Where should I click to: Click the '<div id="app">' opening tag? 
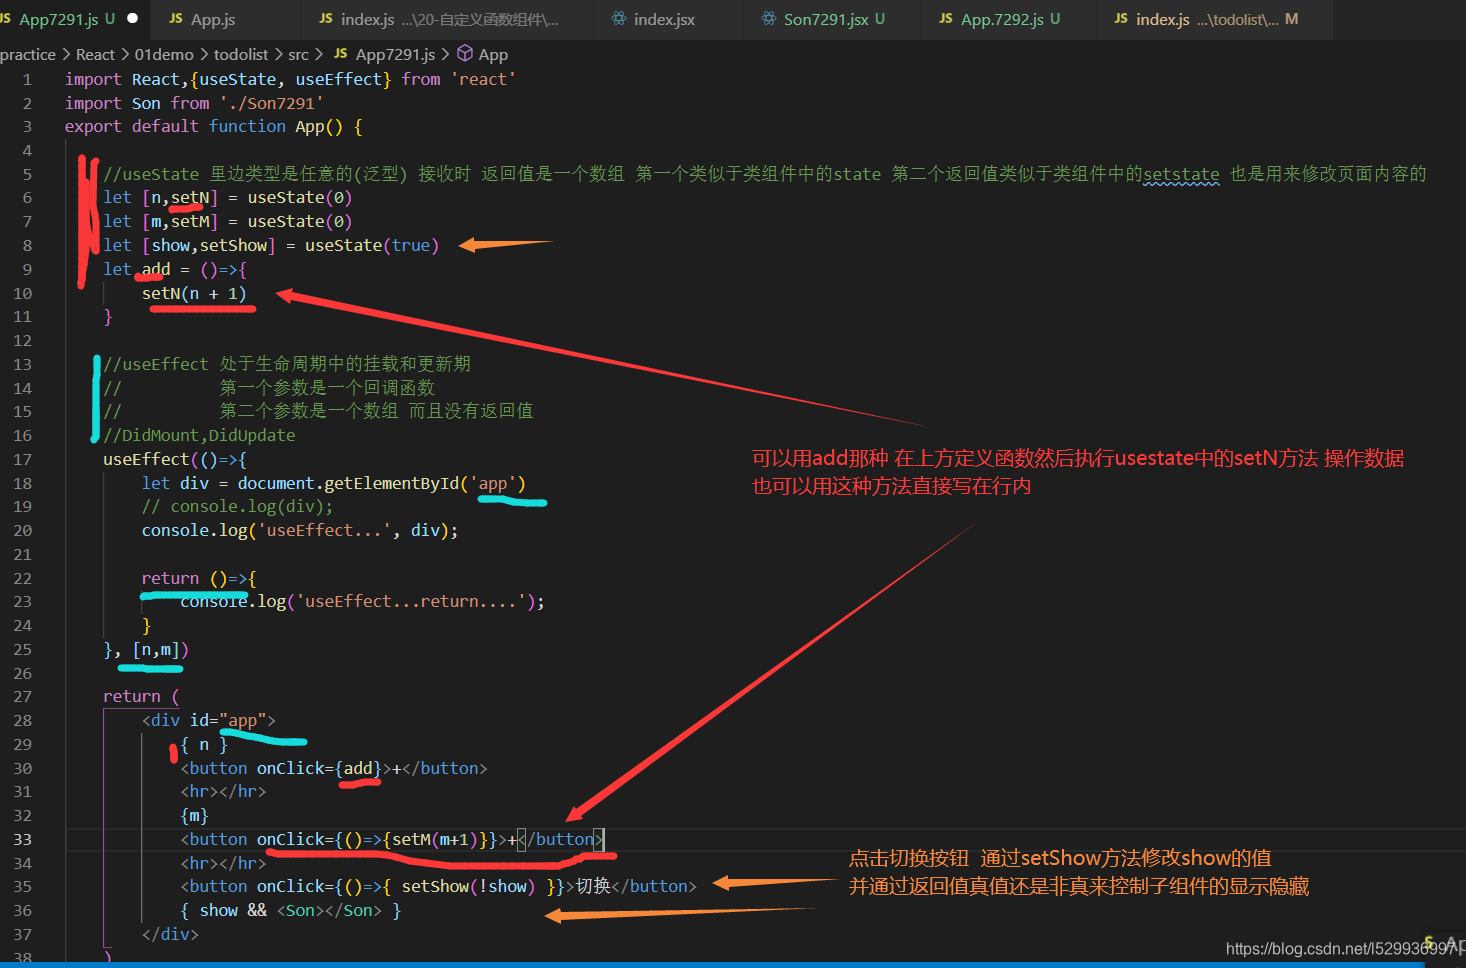[x=208, y=720]
